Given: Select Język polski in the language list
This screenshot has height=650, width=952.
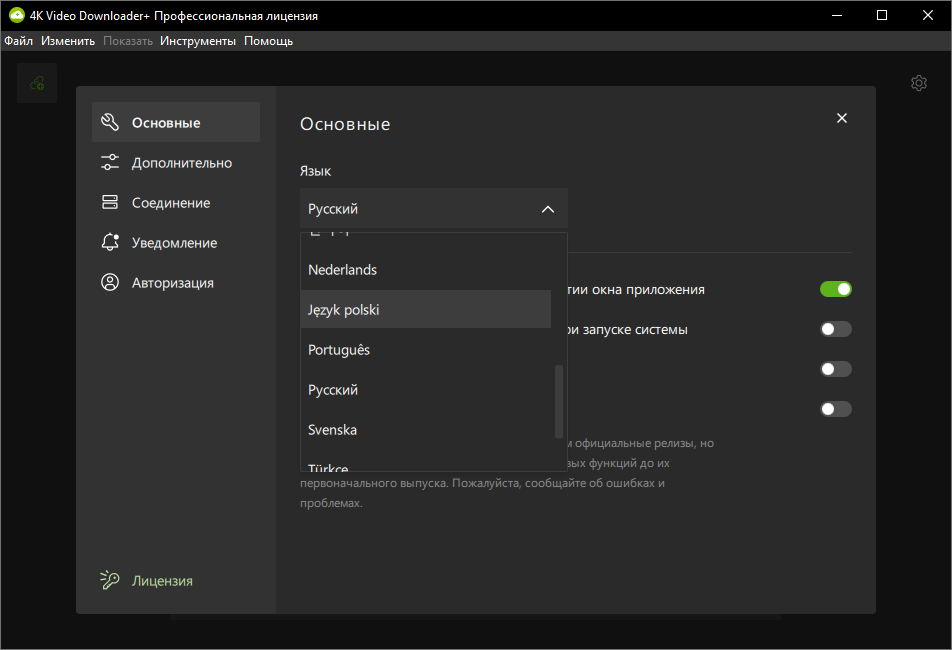Looking at the screenshot, I should [426, 310].
